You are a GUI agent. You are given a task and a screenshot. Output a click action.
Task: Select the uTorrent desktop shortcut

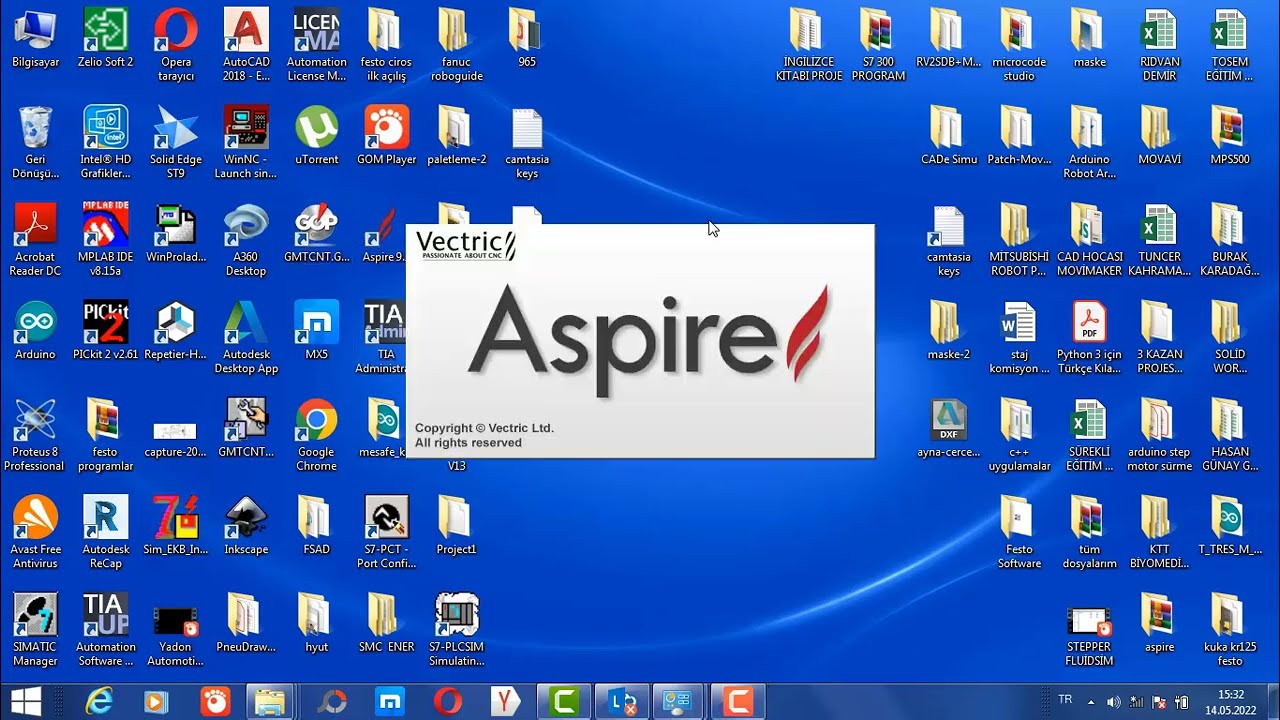tap(316, 137)
